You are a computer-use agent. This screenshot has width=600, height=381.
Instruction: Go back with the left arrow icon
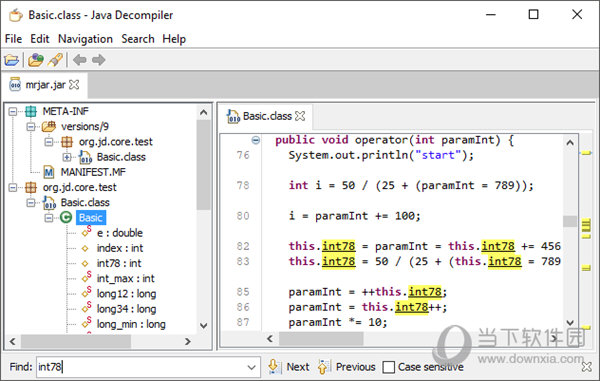80,60
